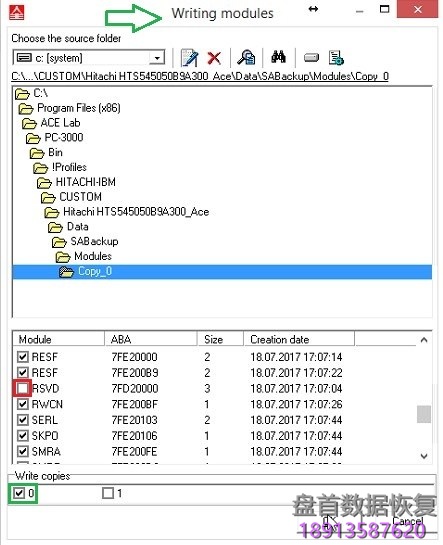Select the Data folder
The width and height of the screenshot is (443, 545).
point(68,227)
